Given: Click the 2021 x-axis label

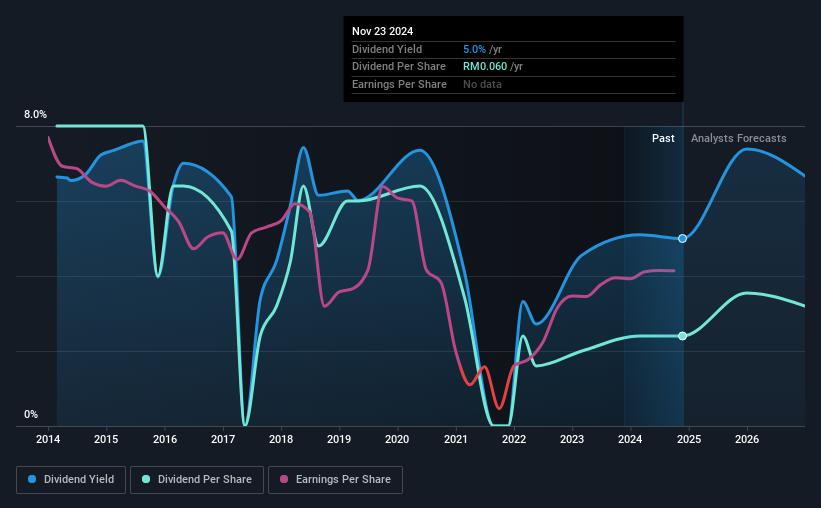Looking at the screenshot, I should [x=456, y=439].
